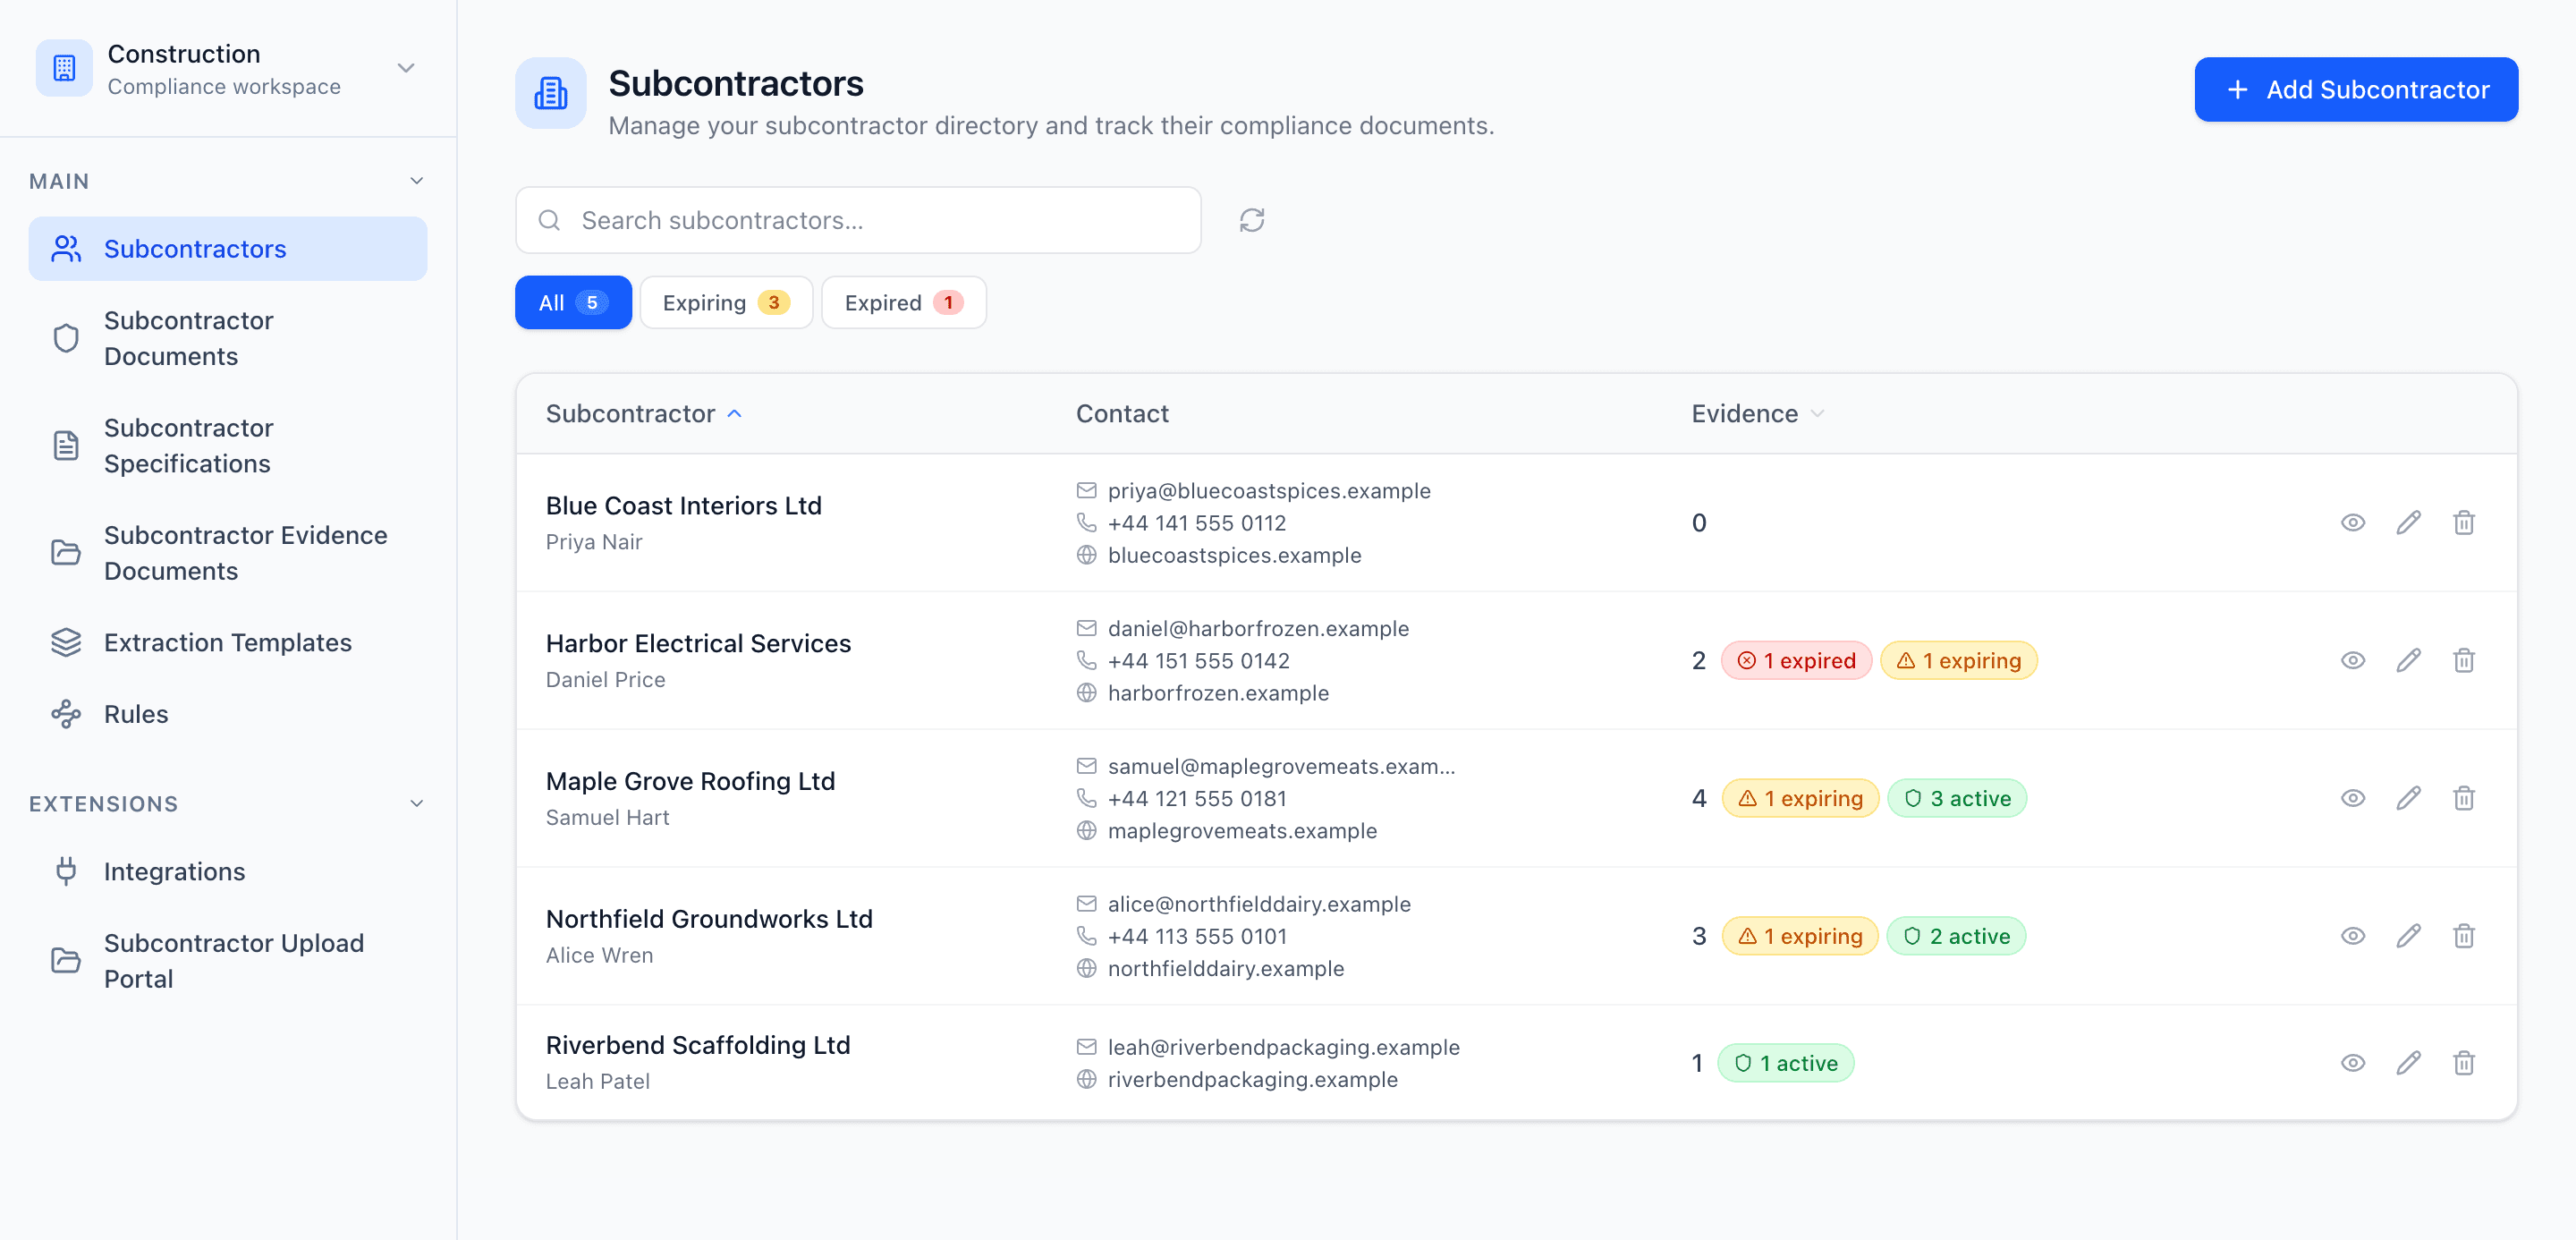The image size is (2576, 1240).
Task: Edit Harbor Electrical Services pencil icon
Action: pyautogui.click(x=2409, y=661)
